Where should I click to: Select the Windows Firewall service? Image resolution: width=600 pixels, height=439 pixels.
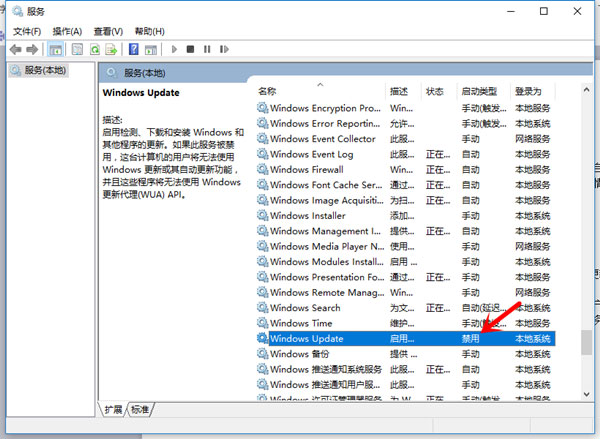tap(406, 170)
